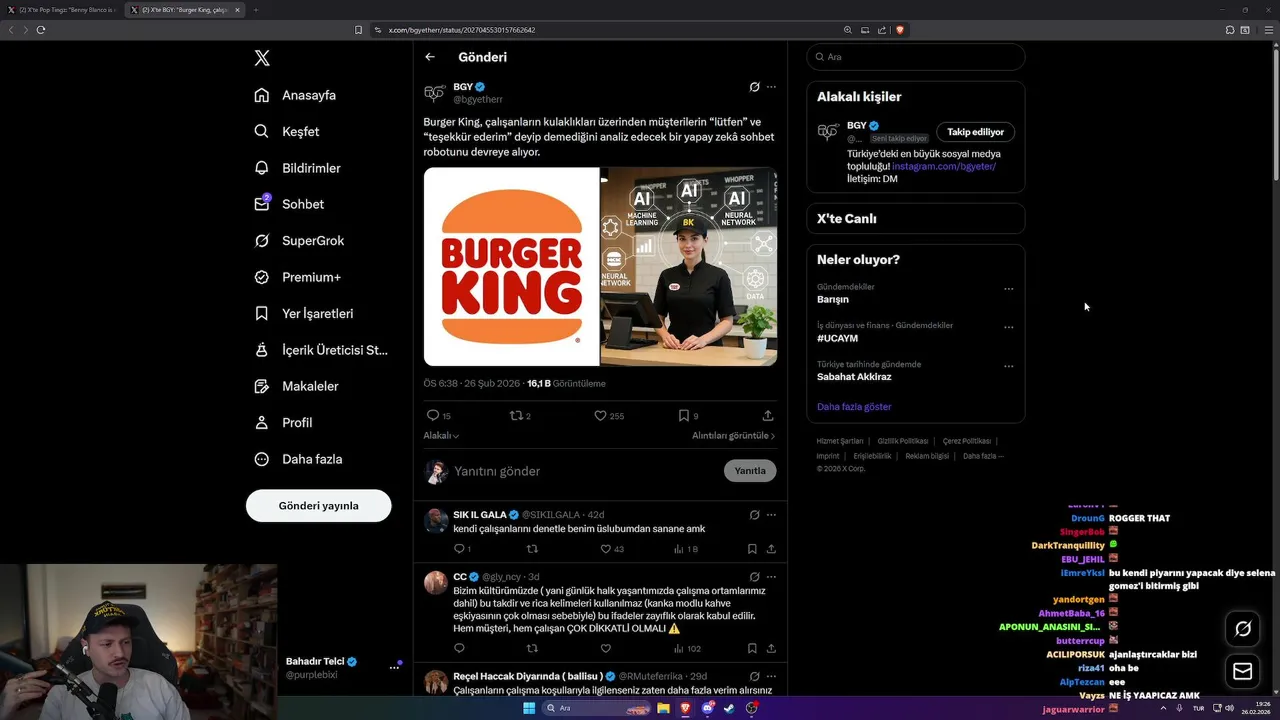
Task: Open three-dot menu on SIK IL GALA reply
Action: [x=771, y=515]
